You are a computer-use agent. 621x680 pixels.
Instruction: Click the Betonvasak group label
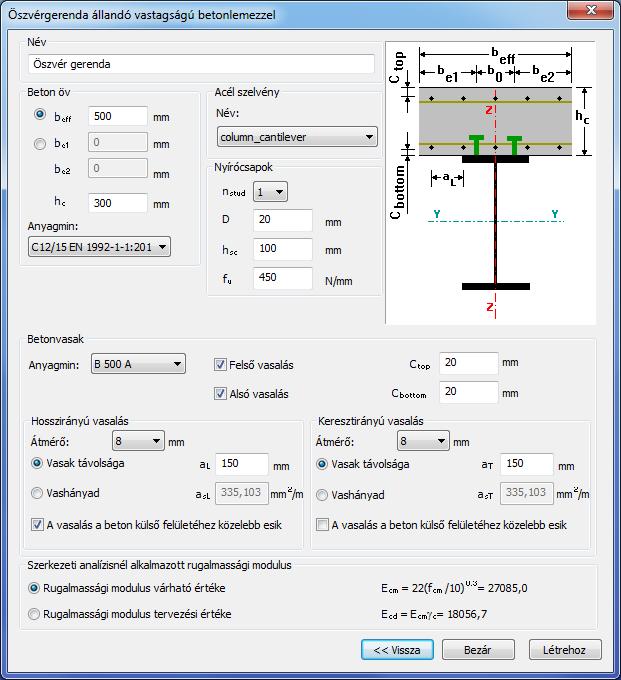56,339
